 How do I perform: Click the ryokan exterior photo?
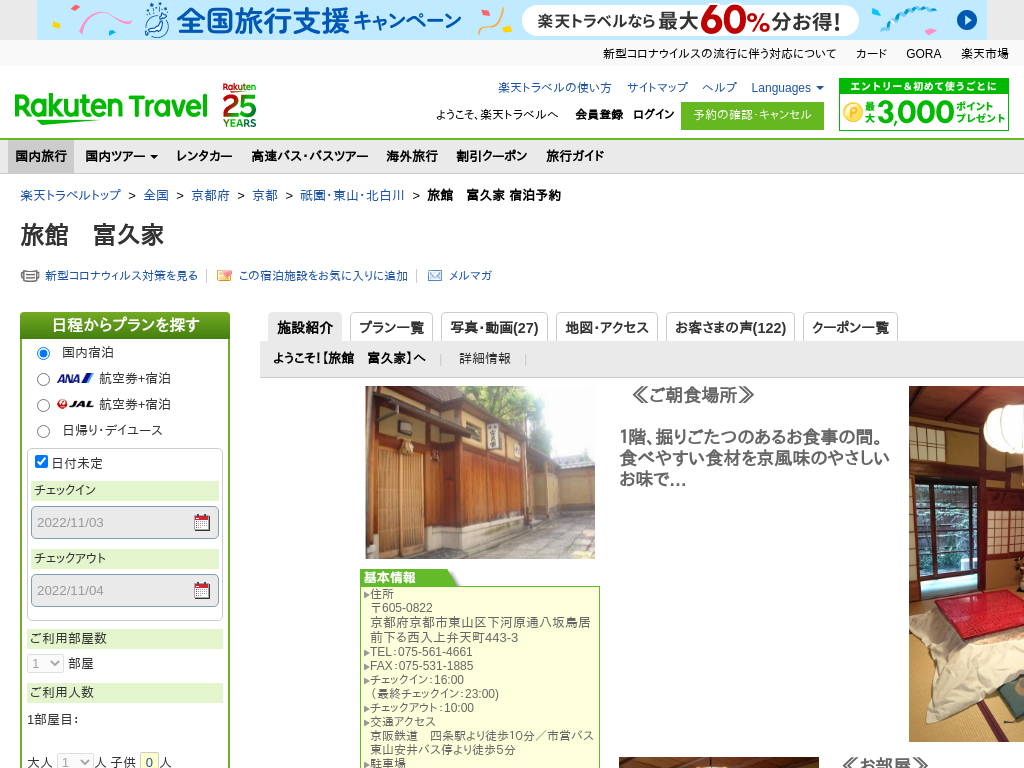tap(480, 472)
